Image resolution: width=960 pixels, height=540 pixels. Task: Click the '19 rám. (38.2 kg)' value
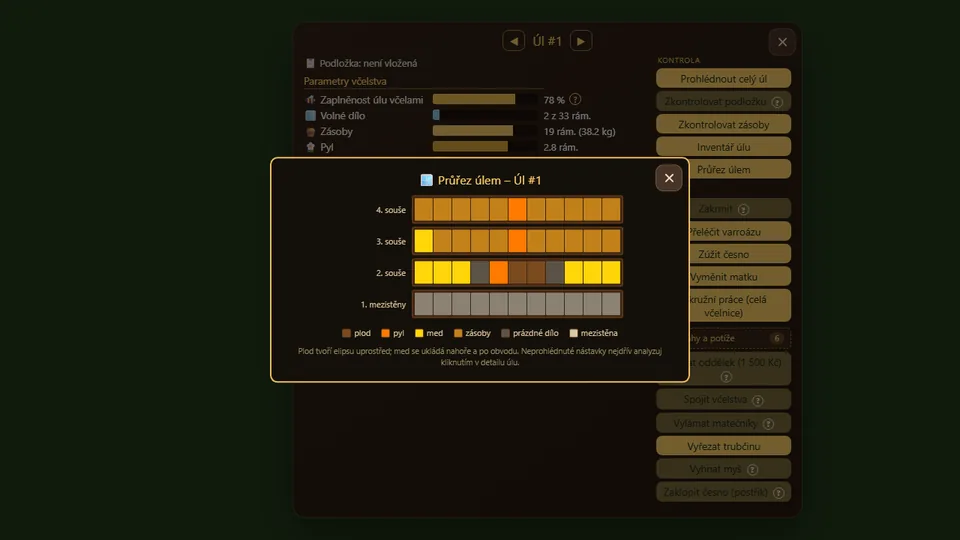tap(579, 131)
